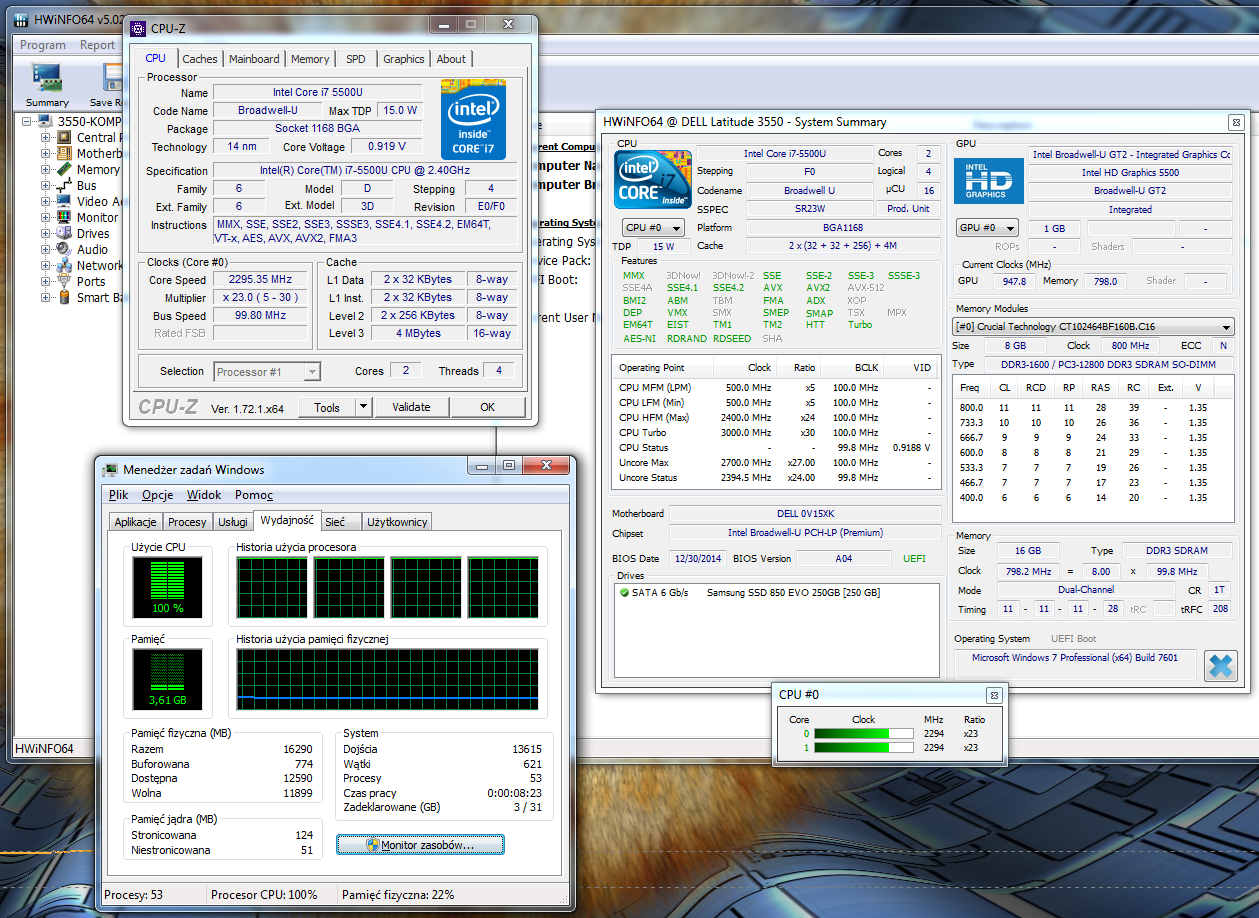Open the Widok menu in Task Manager

click(204, 495)
